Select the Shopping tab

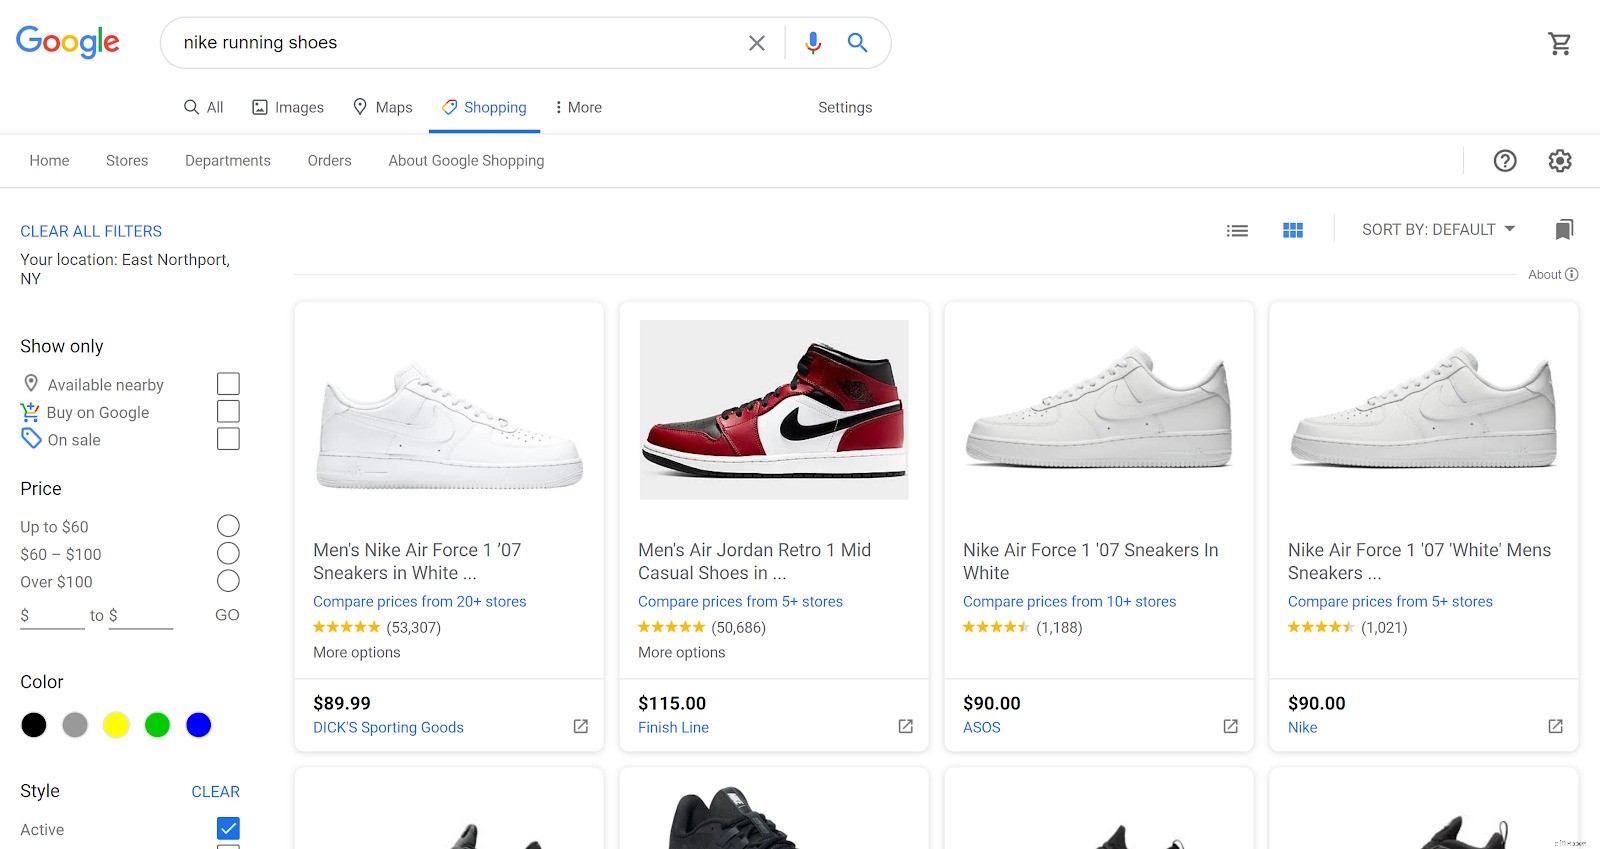(484, 107)
